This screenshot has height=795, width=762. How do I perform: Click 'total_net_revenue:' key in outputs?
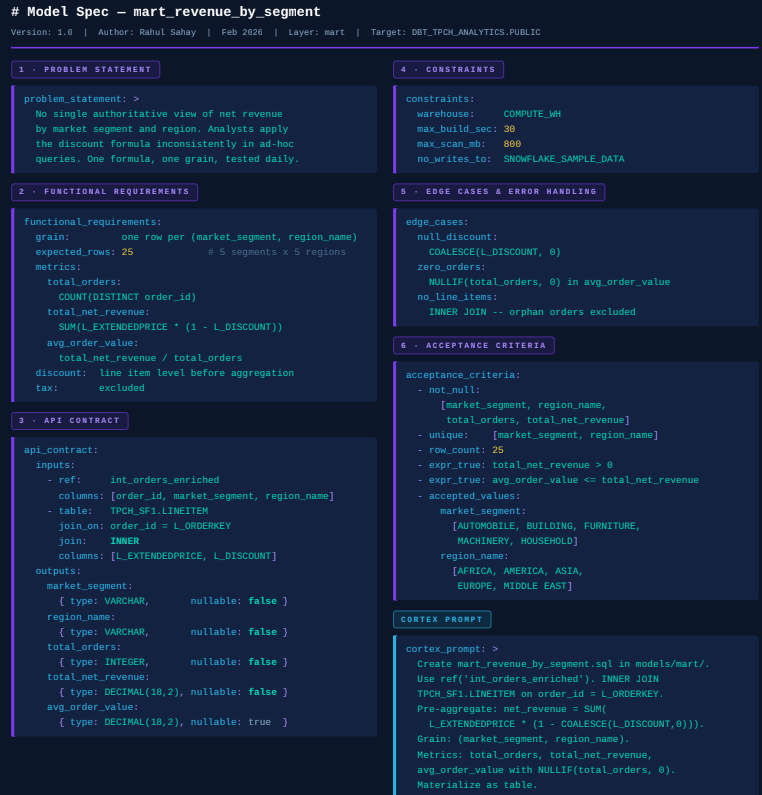tap(98, 677)
